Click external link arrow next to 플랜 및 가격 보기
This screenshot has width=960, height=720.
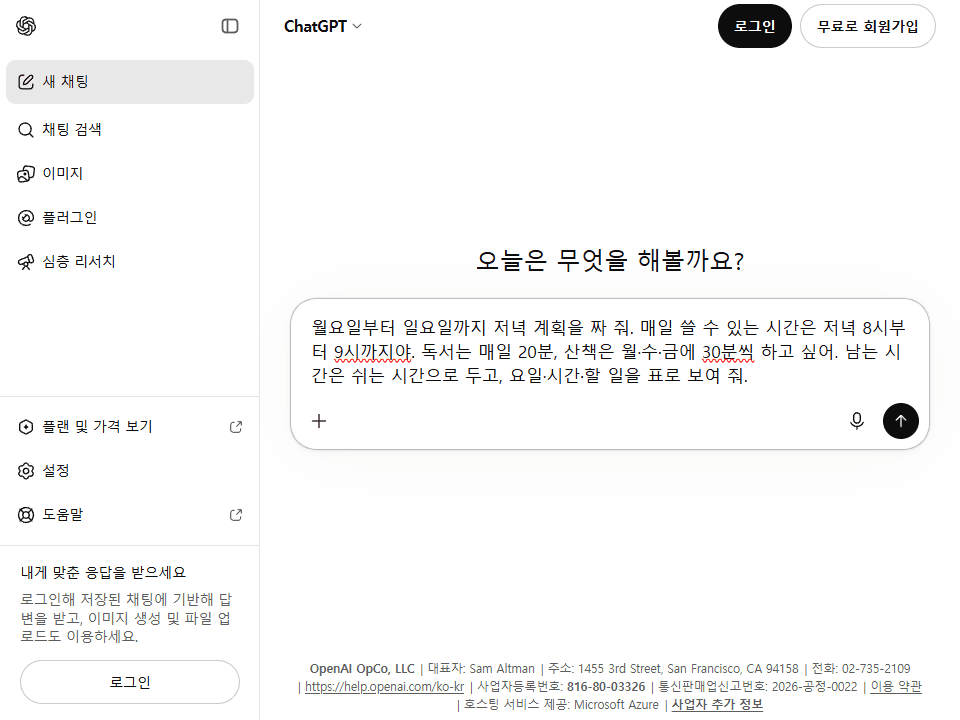tap(236, 427)
